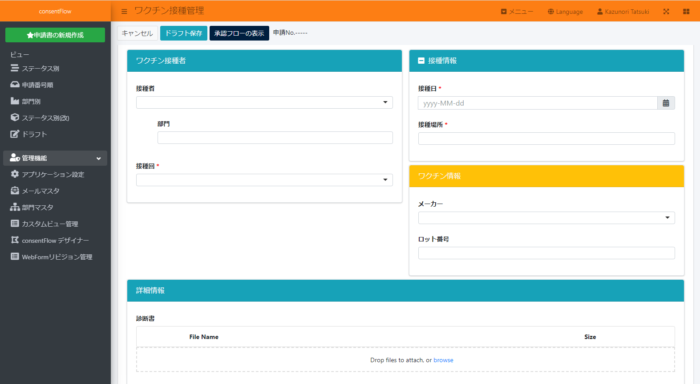Expand the 接種回 dropdown
700x384 pixels.
coord(264,180)
